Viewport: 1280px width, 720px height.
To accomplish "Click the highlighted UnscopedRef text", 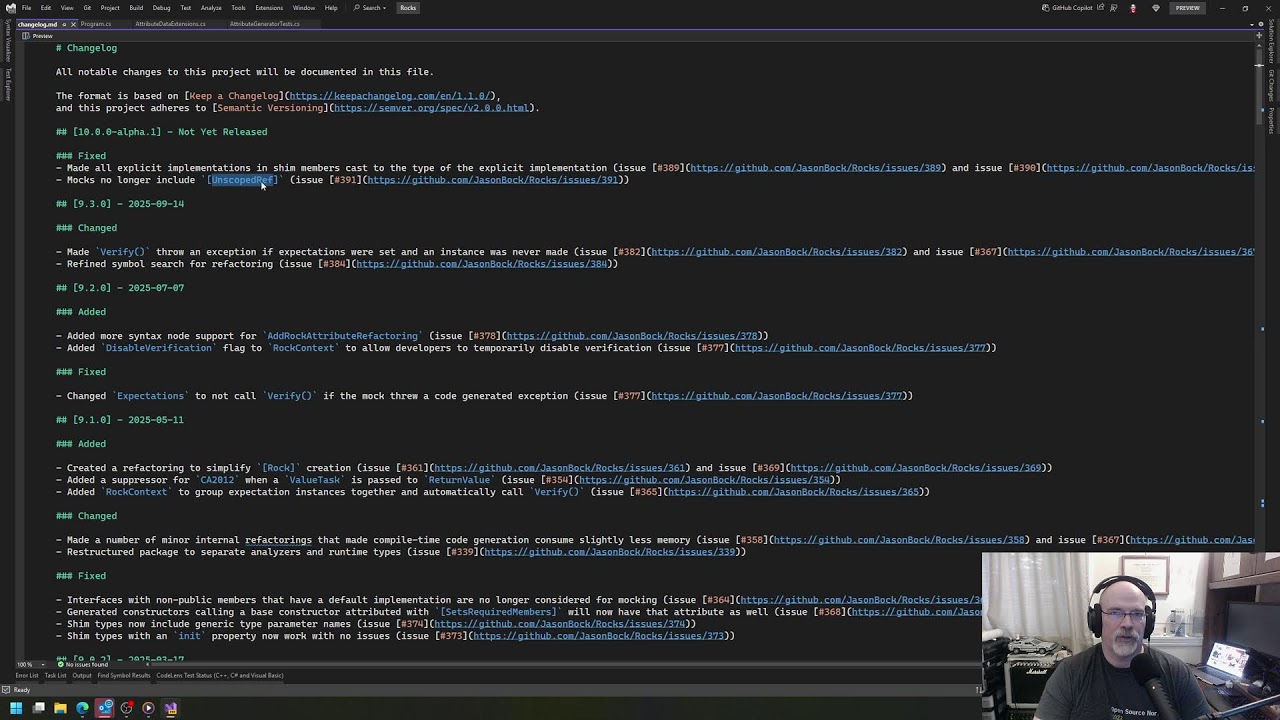I will pyautogui.click(x=242, y=180).
